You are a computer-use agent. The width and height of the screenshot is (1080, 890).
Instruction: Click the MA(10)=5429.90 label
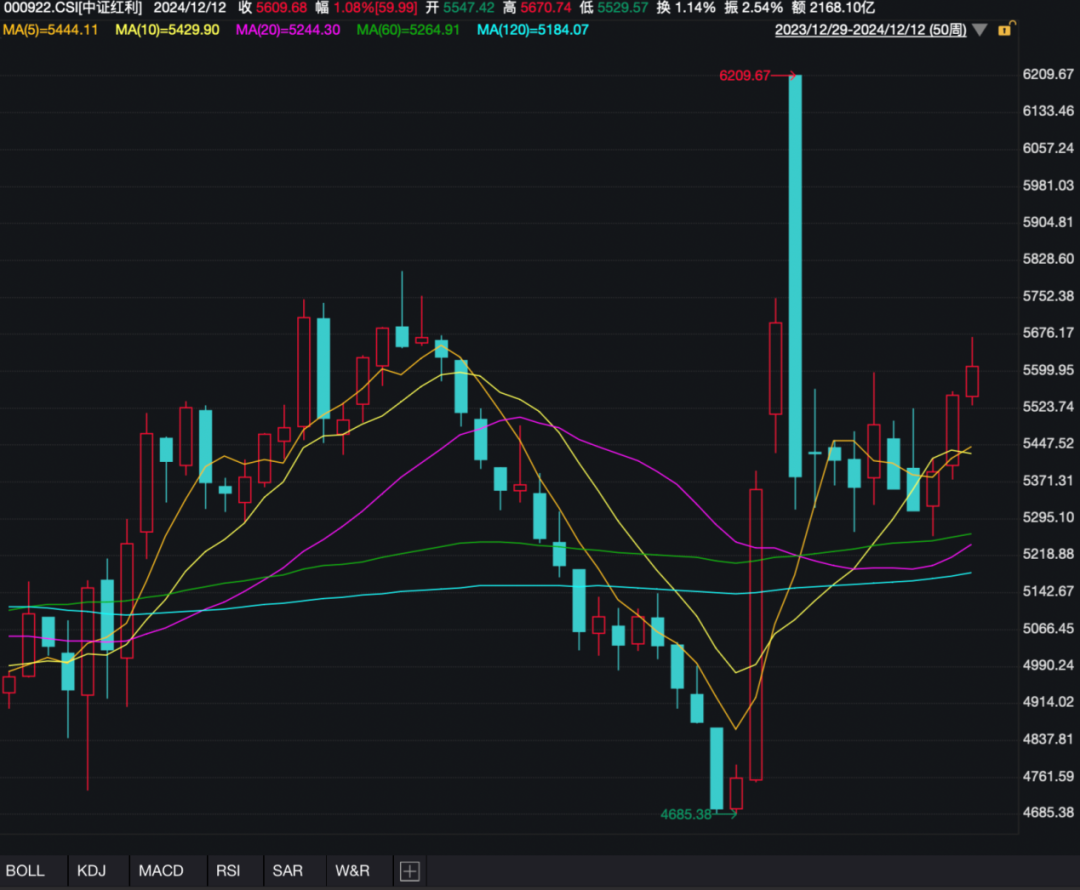coord(167,30)
